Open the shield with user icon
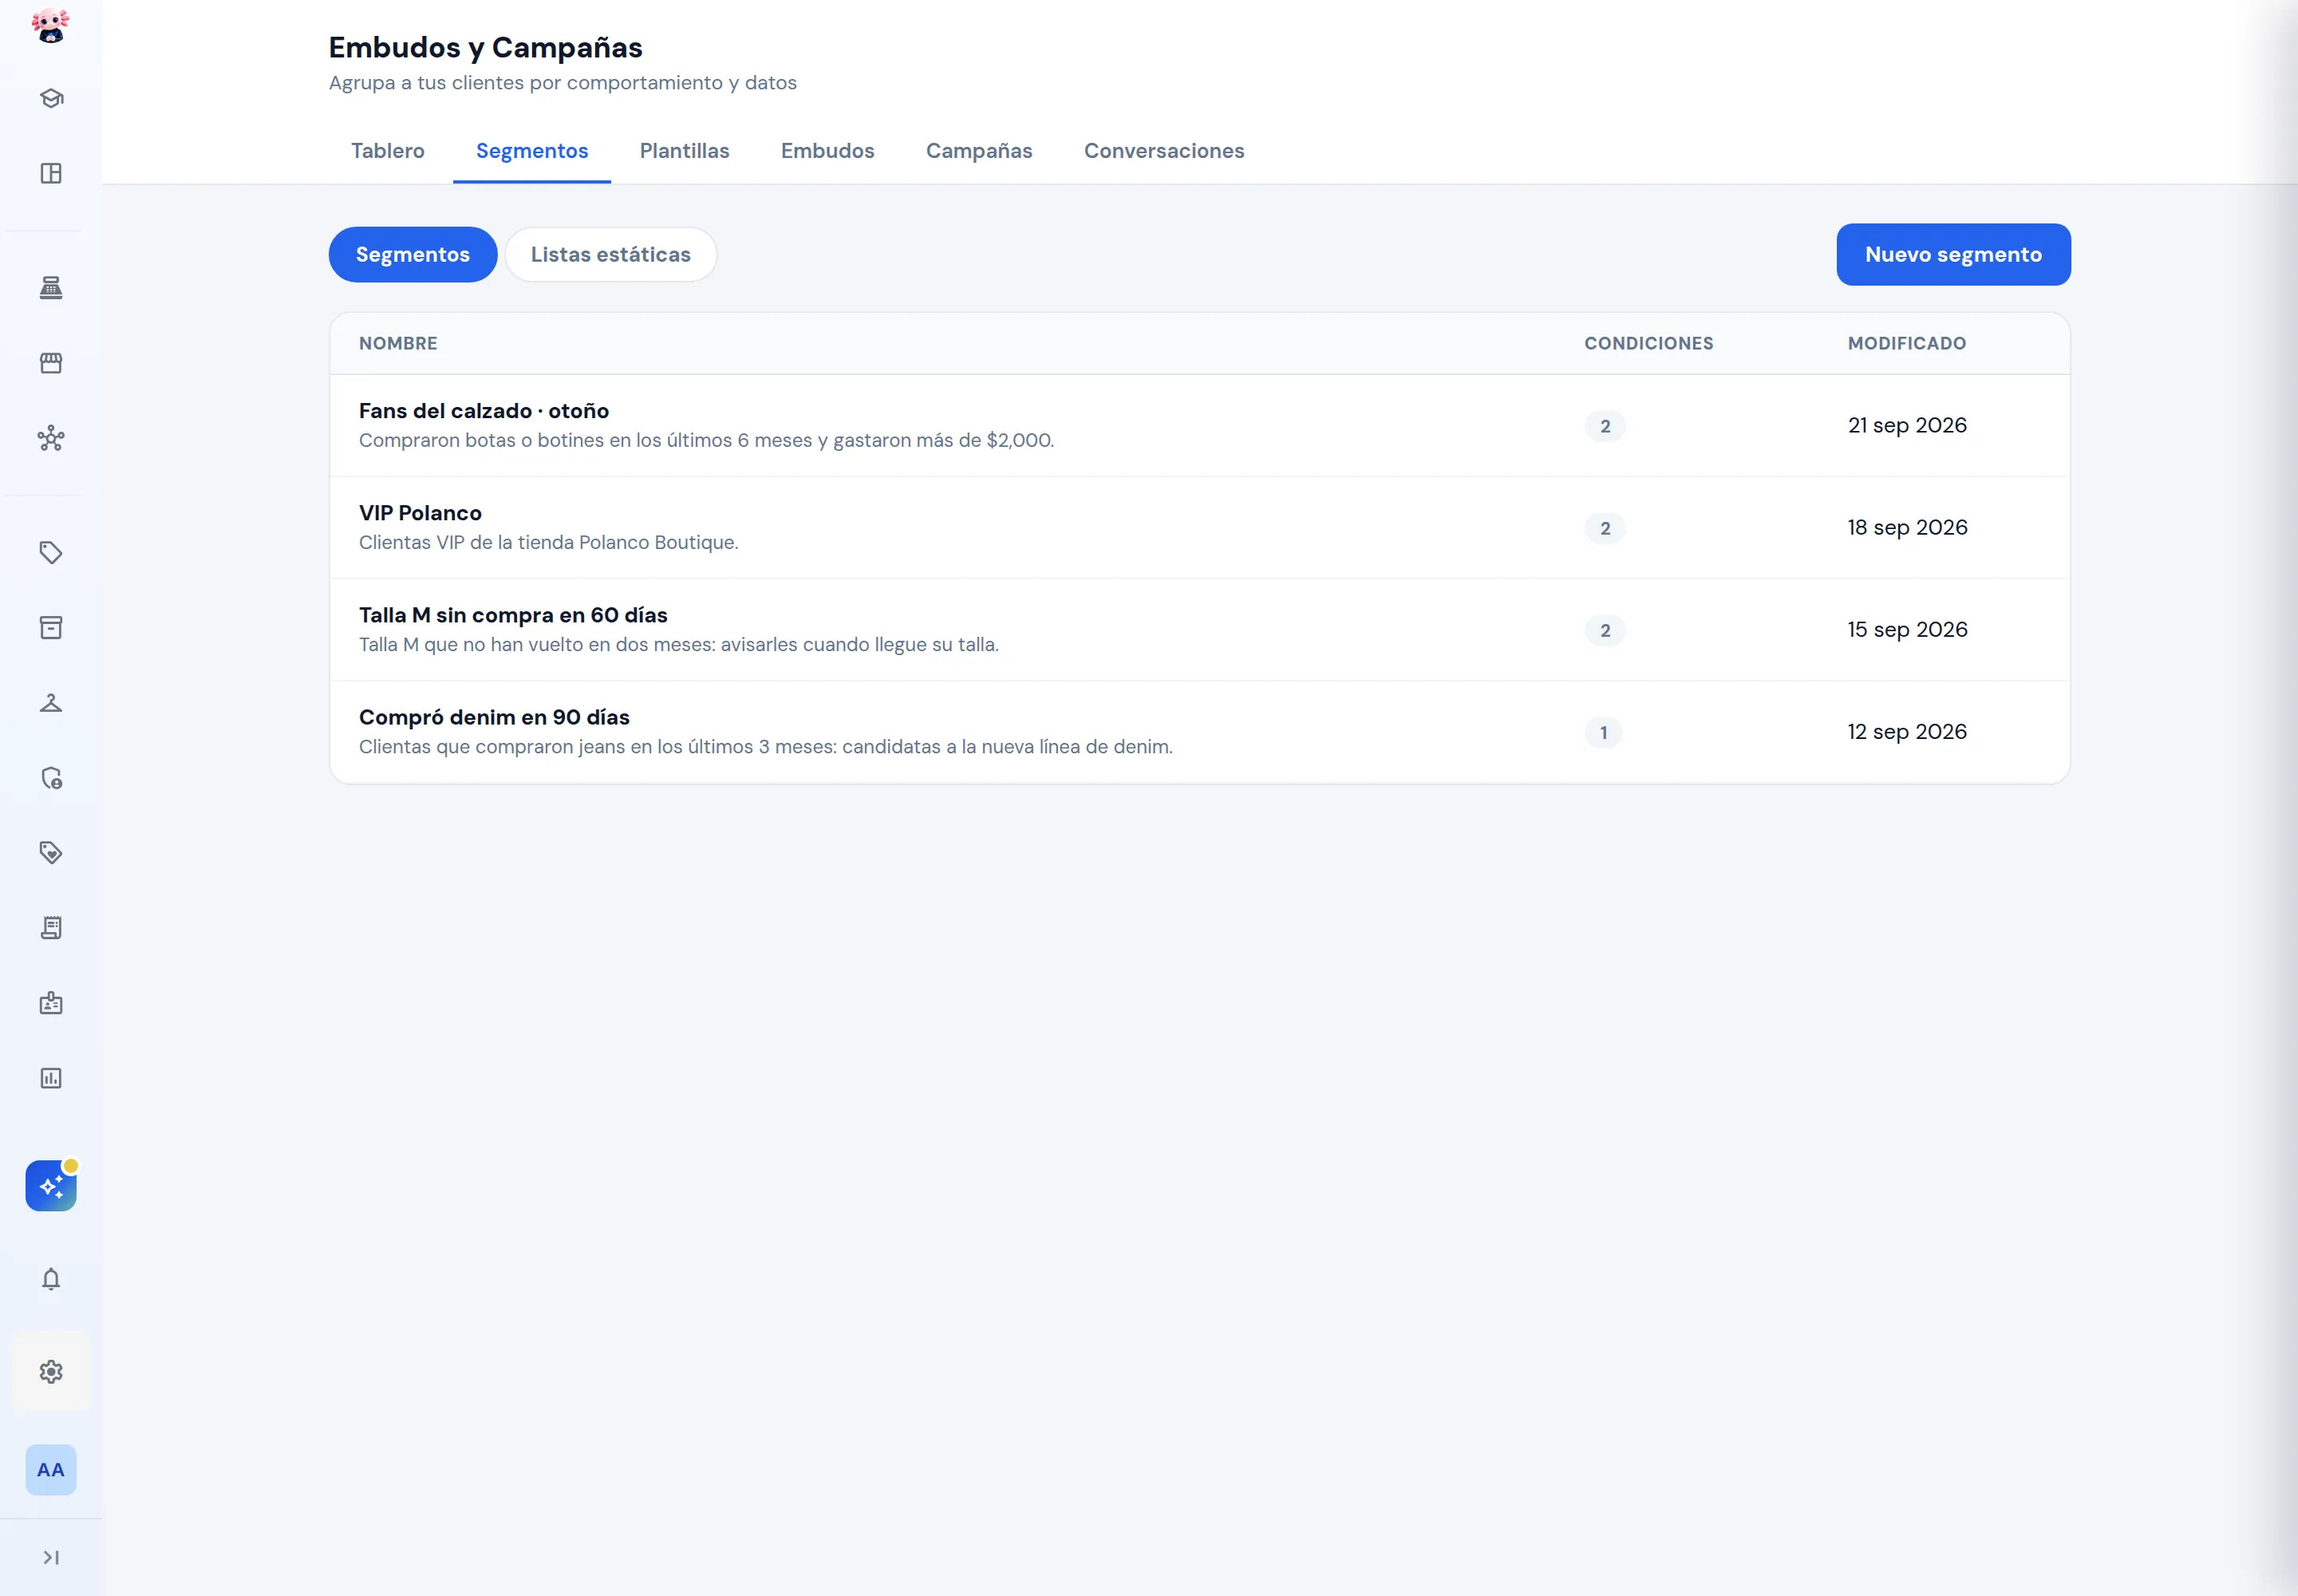This screenshot has height=1596, width=2298. point(51,778)
